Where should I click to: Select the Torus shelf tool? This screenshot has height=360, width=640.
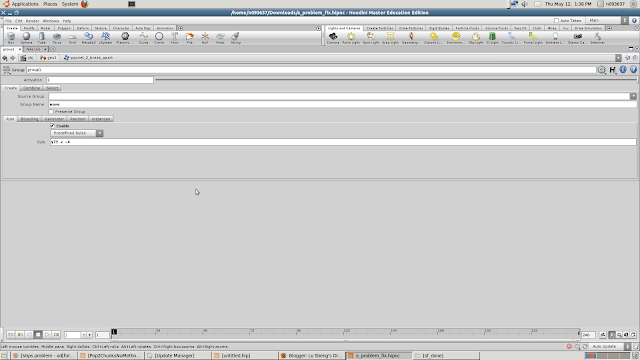57,38
